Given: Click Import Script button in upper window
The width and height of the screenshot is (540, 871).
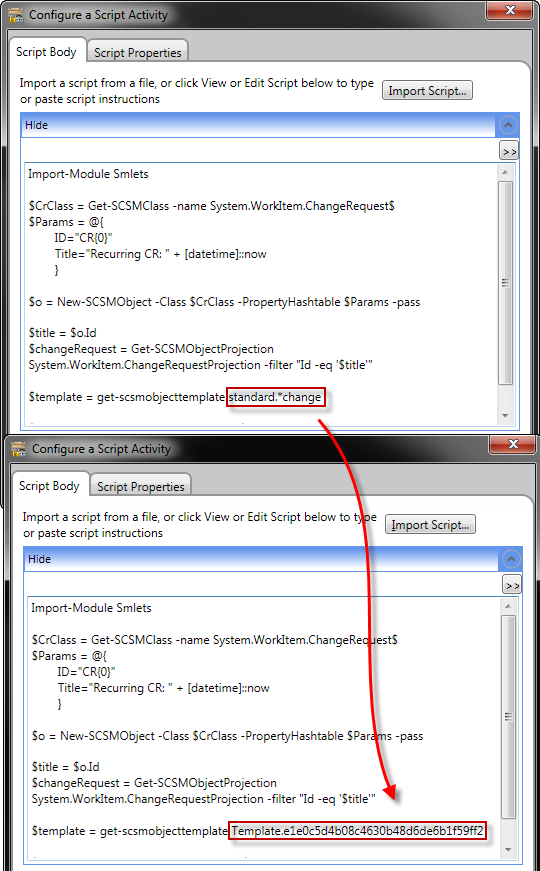Looking at the screenshot, I should point(427,91).
